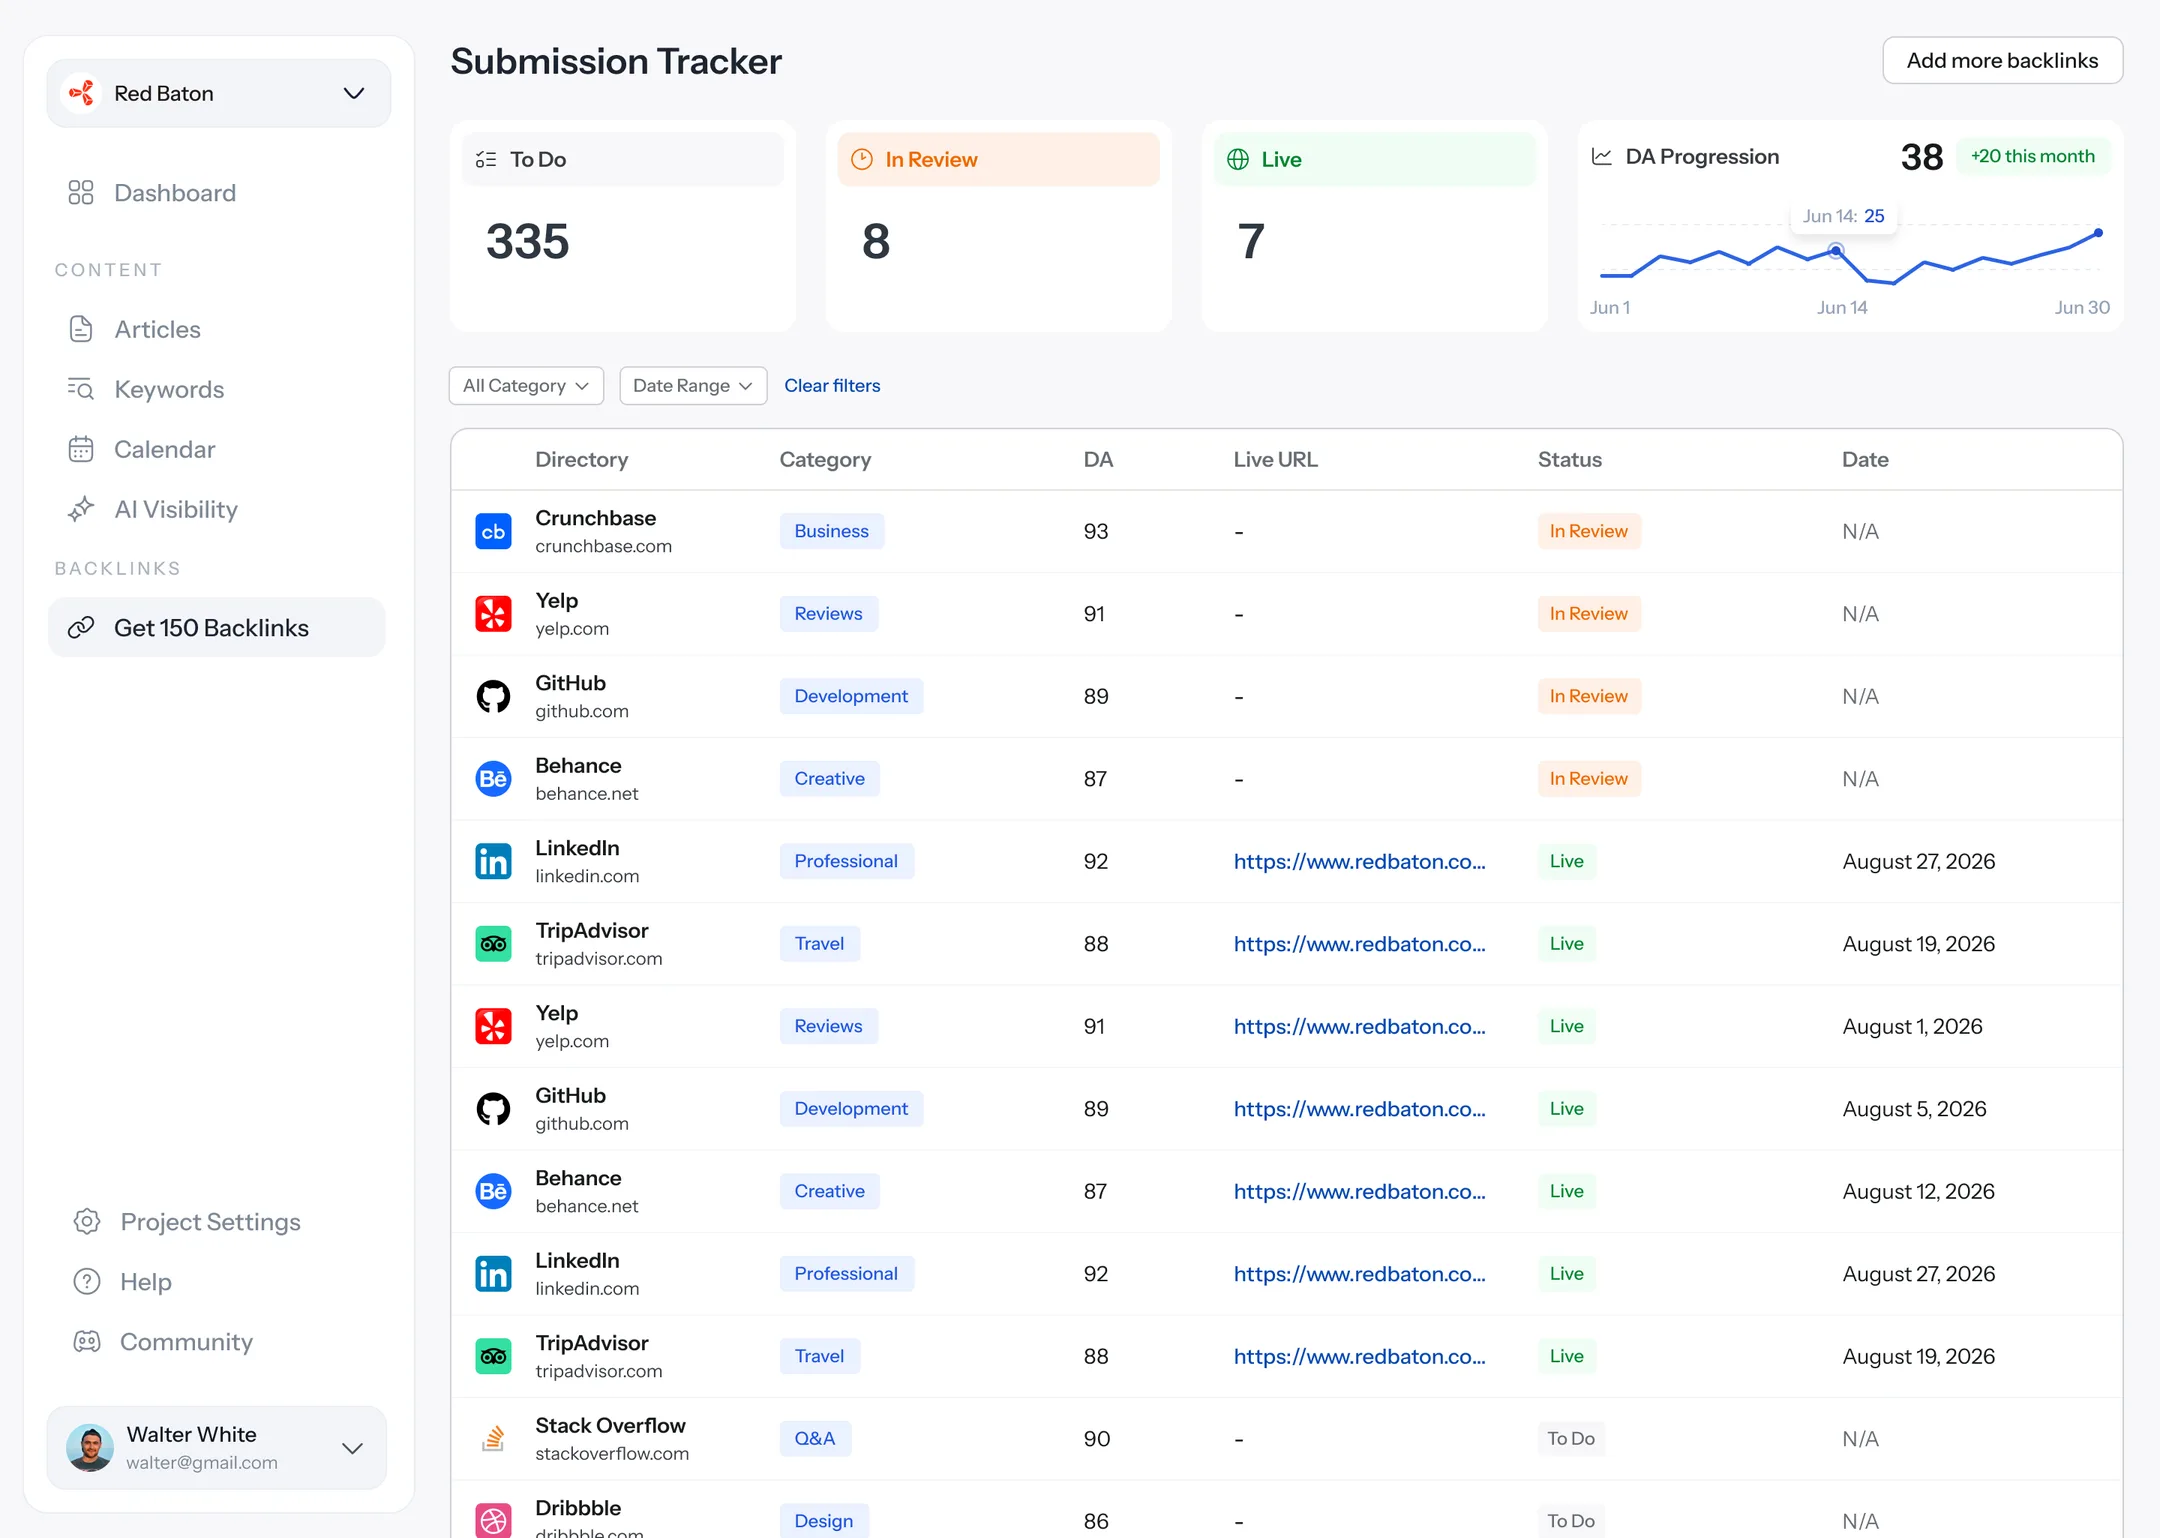The image size is (2160, 1538).
Task: Click the Dashboard grid icon
Action: point(81,192)
